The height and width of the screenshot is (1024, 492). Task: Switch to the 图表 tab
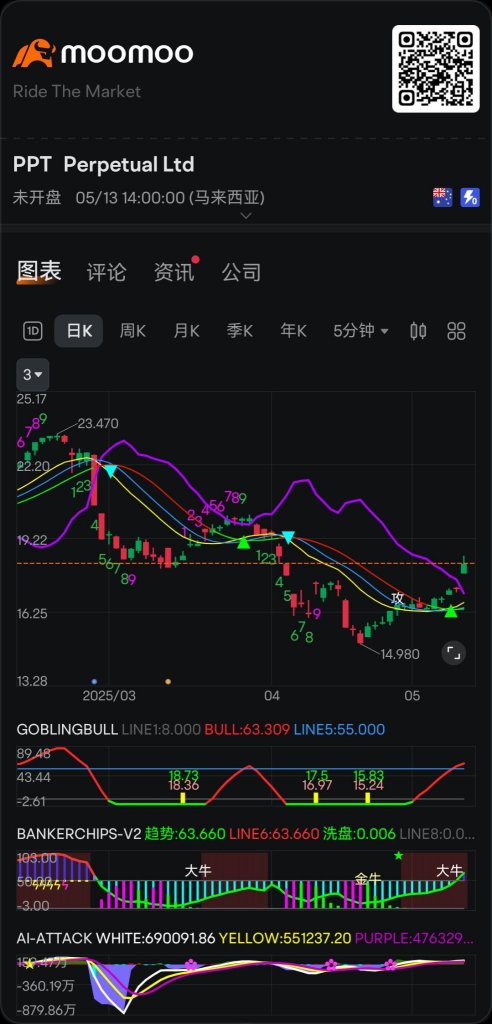pyautogui.click(x=39, y=272)
